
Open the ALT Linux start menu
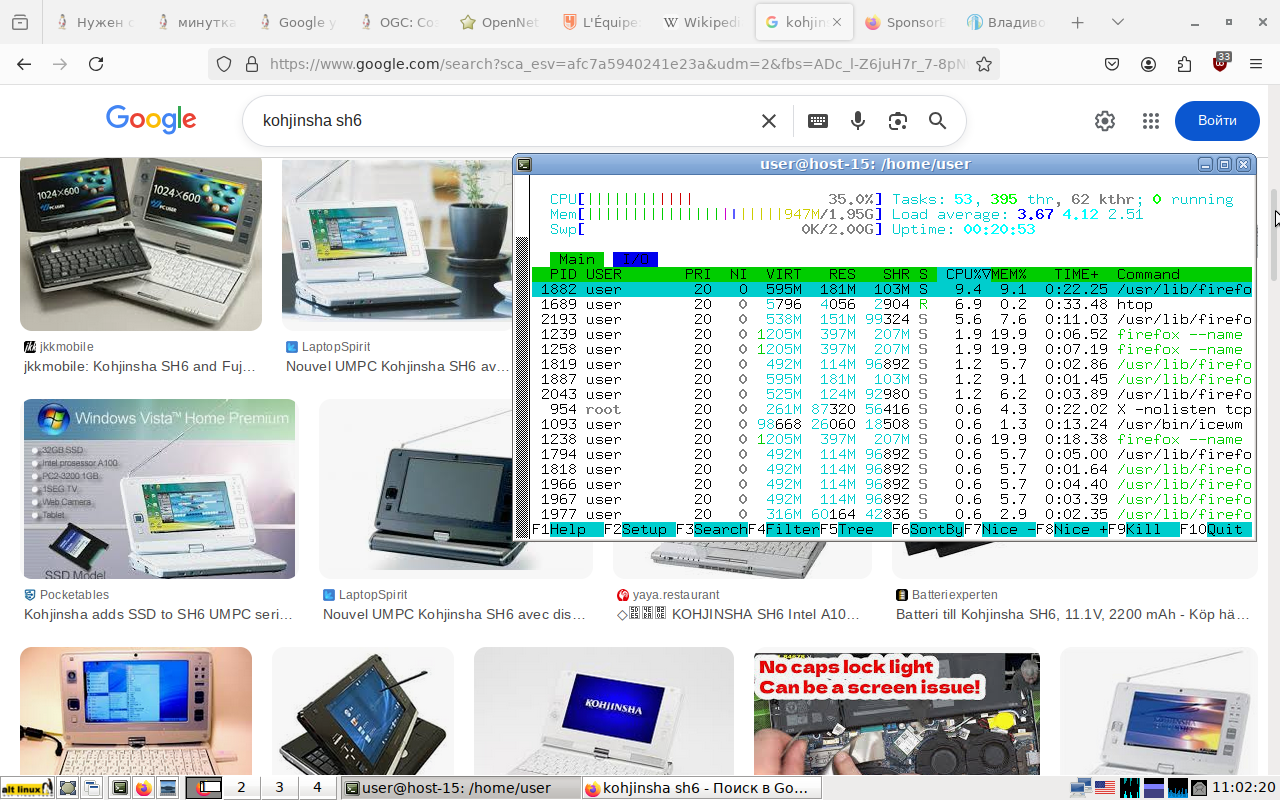pos(27,788)
